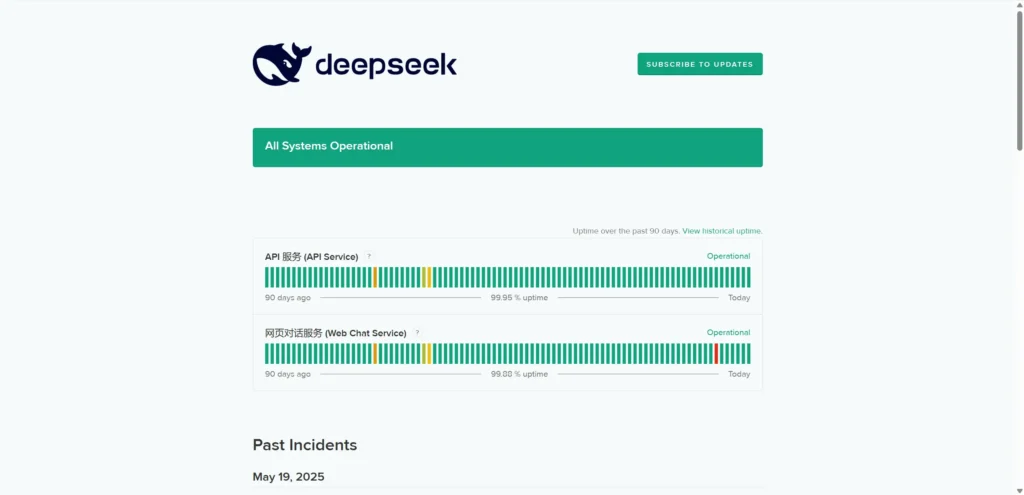Select the orange bar in API Service uptime
The image size is (1024, 495).
click(x=375, y=277)
